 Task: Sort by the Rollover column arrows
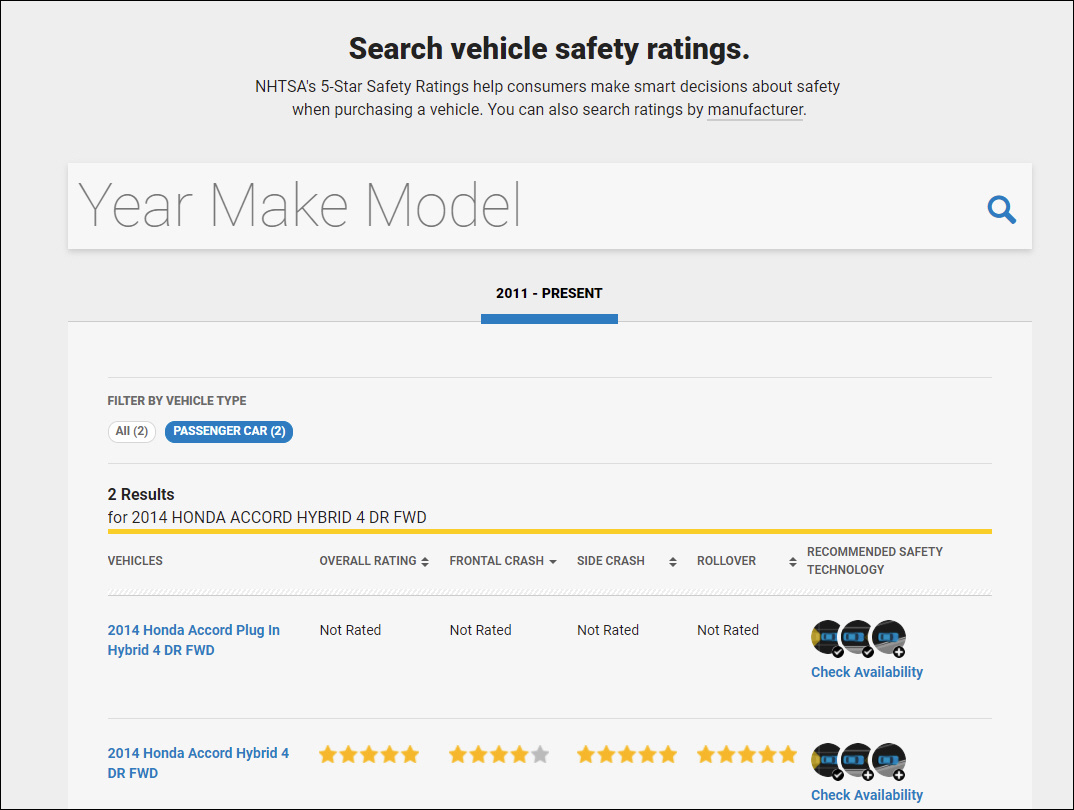click(x=792, y=561)
